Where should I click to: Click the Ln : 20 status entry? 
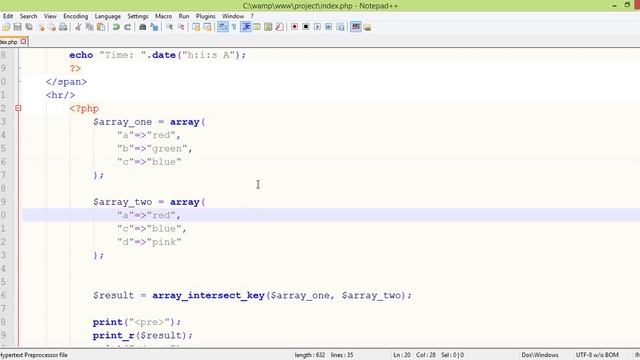tap(402, 355)
